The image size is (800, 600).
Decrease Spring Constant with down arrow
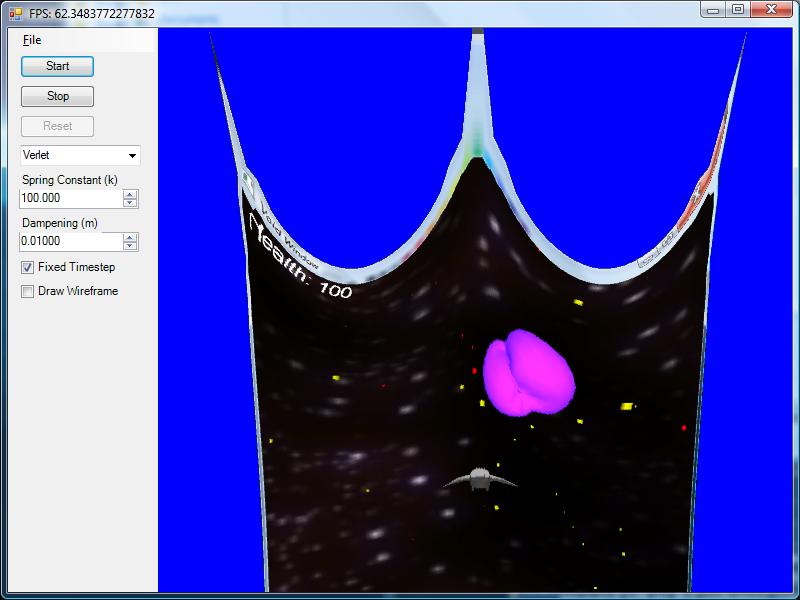tap(130, 203)
